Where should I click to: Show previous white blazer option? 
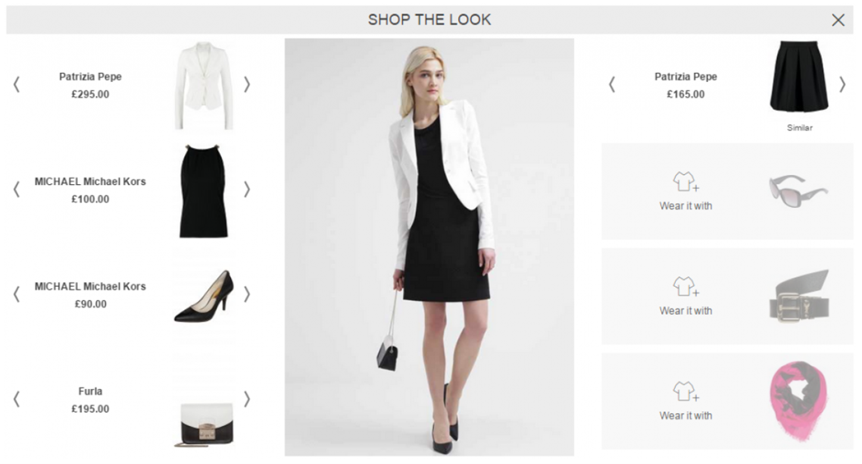[x=16, y=84]
